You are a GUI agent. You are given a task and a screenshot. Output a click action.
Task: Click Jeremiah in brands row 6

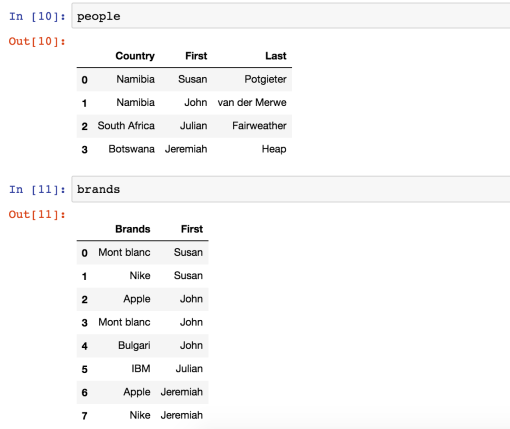182,392
